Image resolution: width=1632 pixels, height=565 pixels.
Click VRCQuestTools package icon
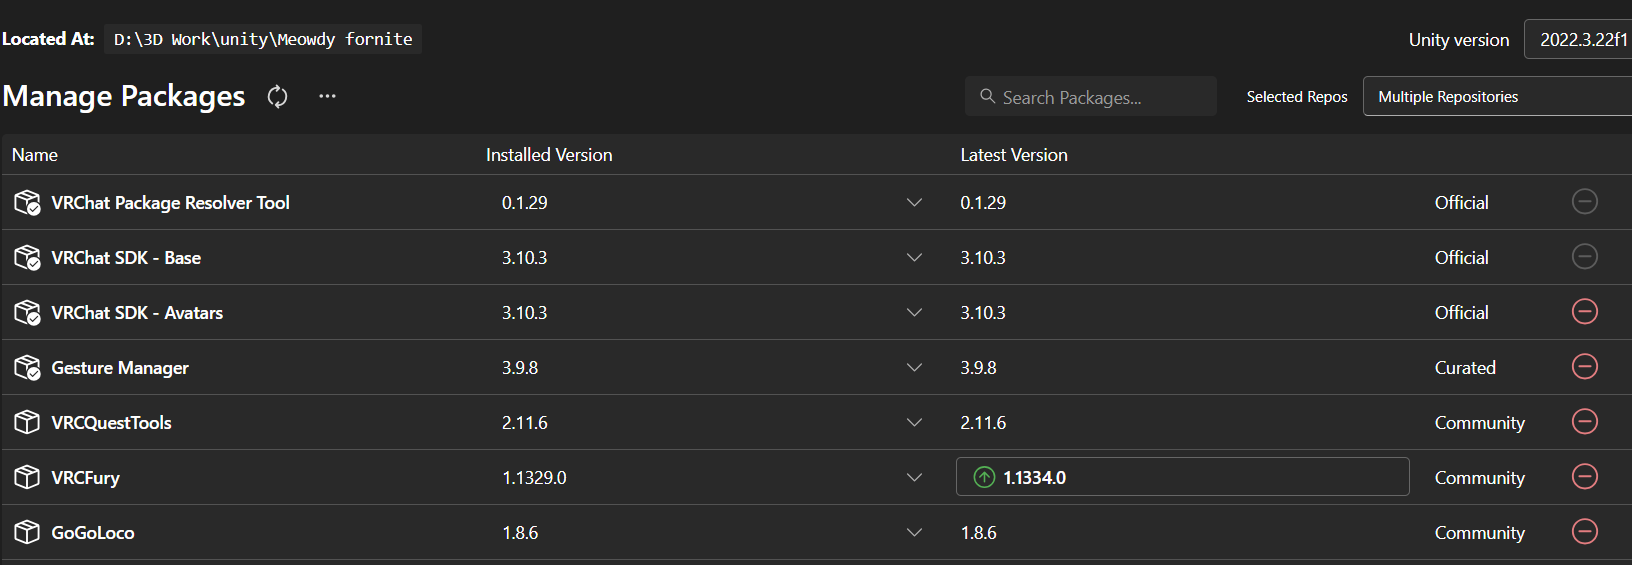[x=27, y=422]
